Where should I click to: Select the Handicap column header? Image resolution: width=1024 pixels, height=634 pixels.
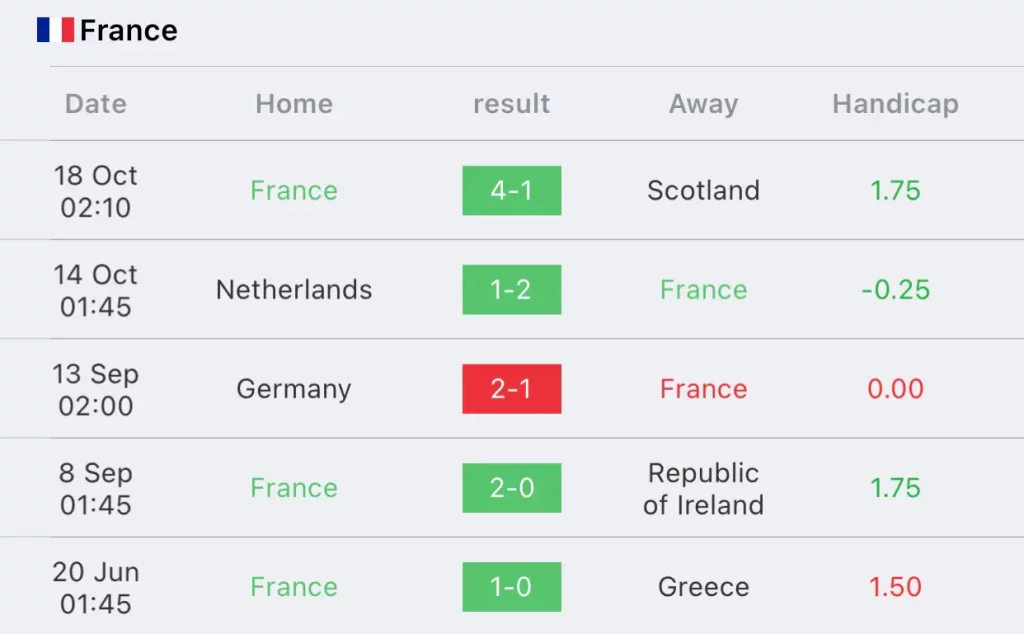pyautogui.click(x=895, y=104)
